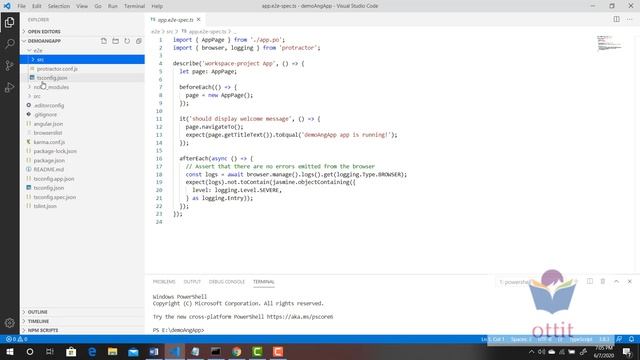Maximize the terminal panel size
This screenshot has height=360, width=640.
coord(616,281)
